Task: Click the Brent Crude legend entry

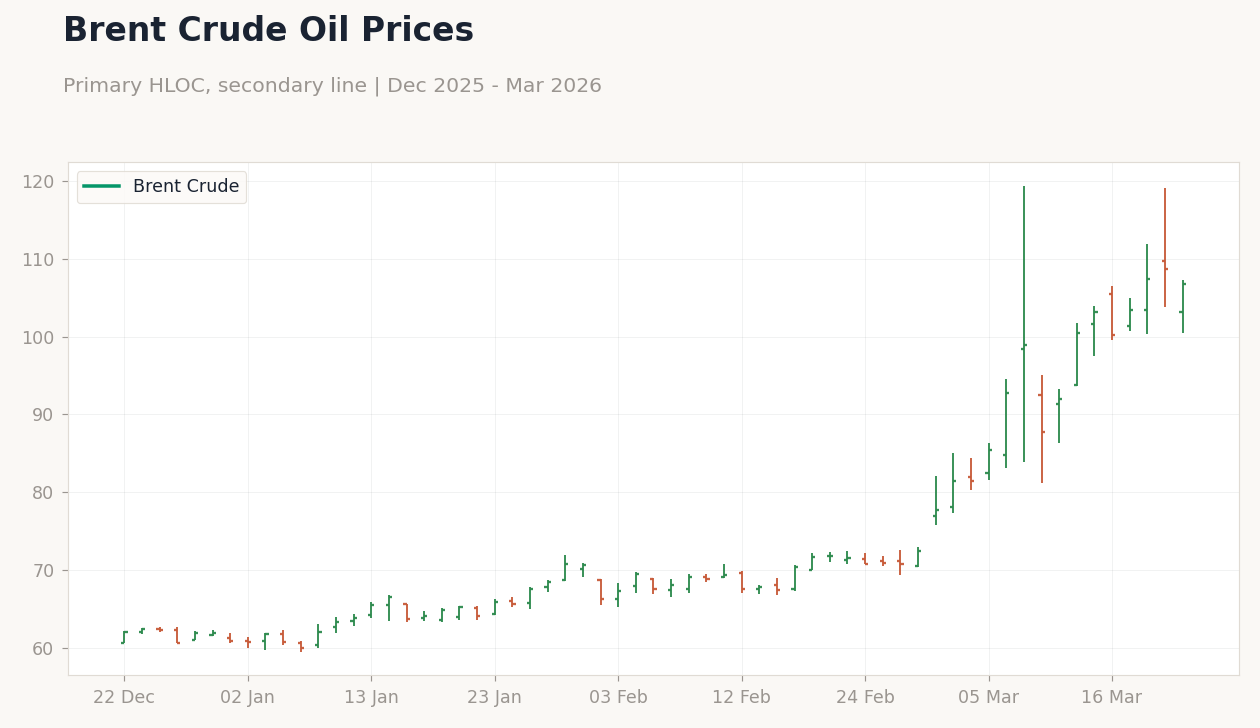Action: [x=161, y=187]
